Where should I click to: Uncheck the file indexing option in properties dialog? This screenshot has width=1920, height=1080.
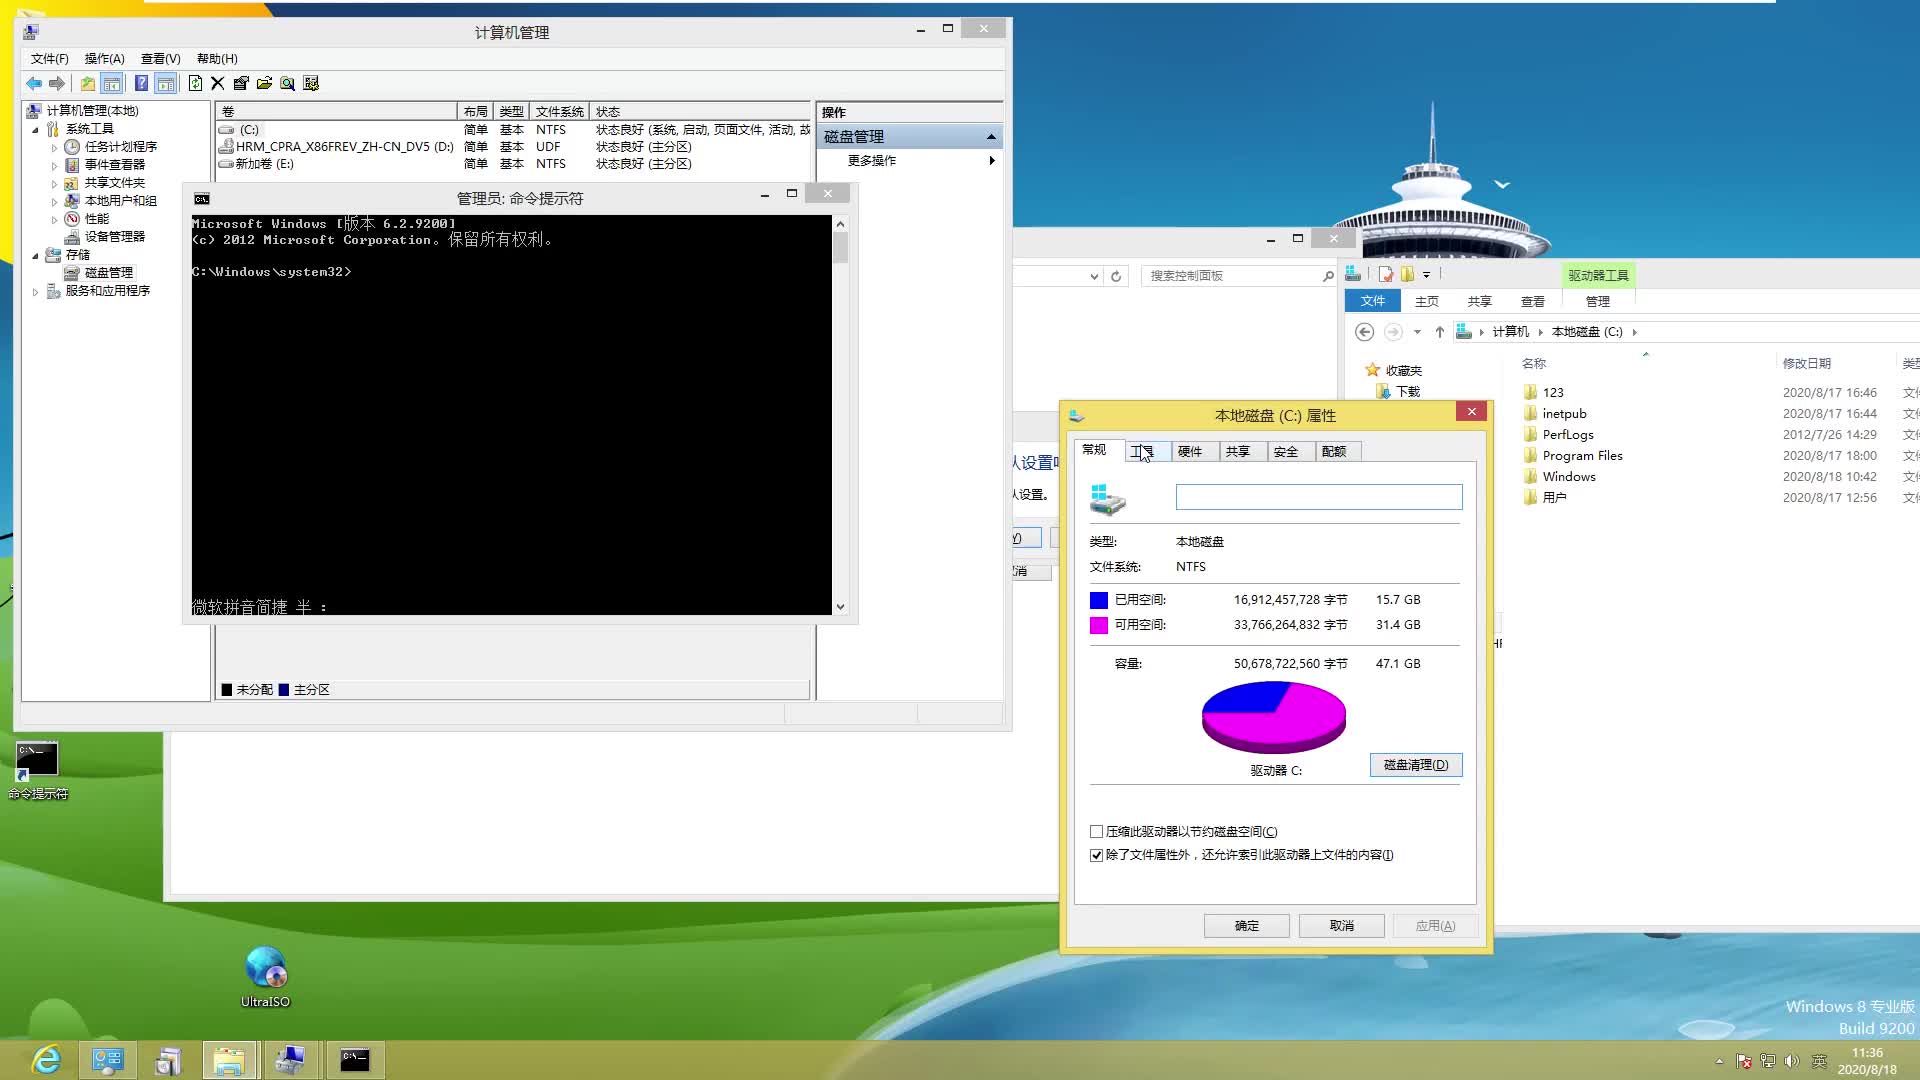coord(1096,855)
